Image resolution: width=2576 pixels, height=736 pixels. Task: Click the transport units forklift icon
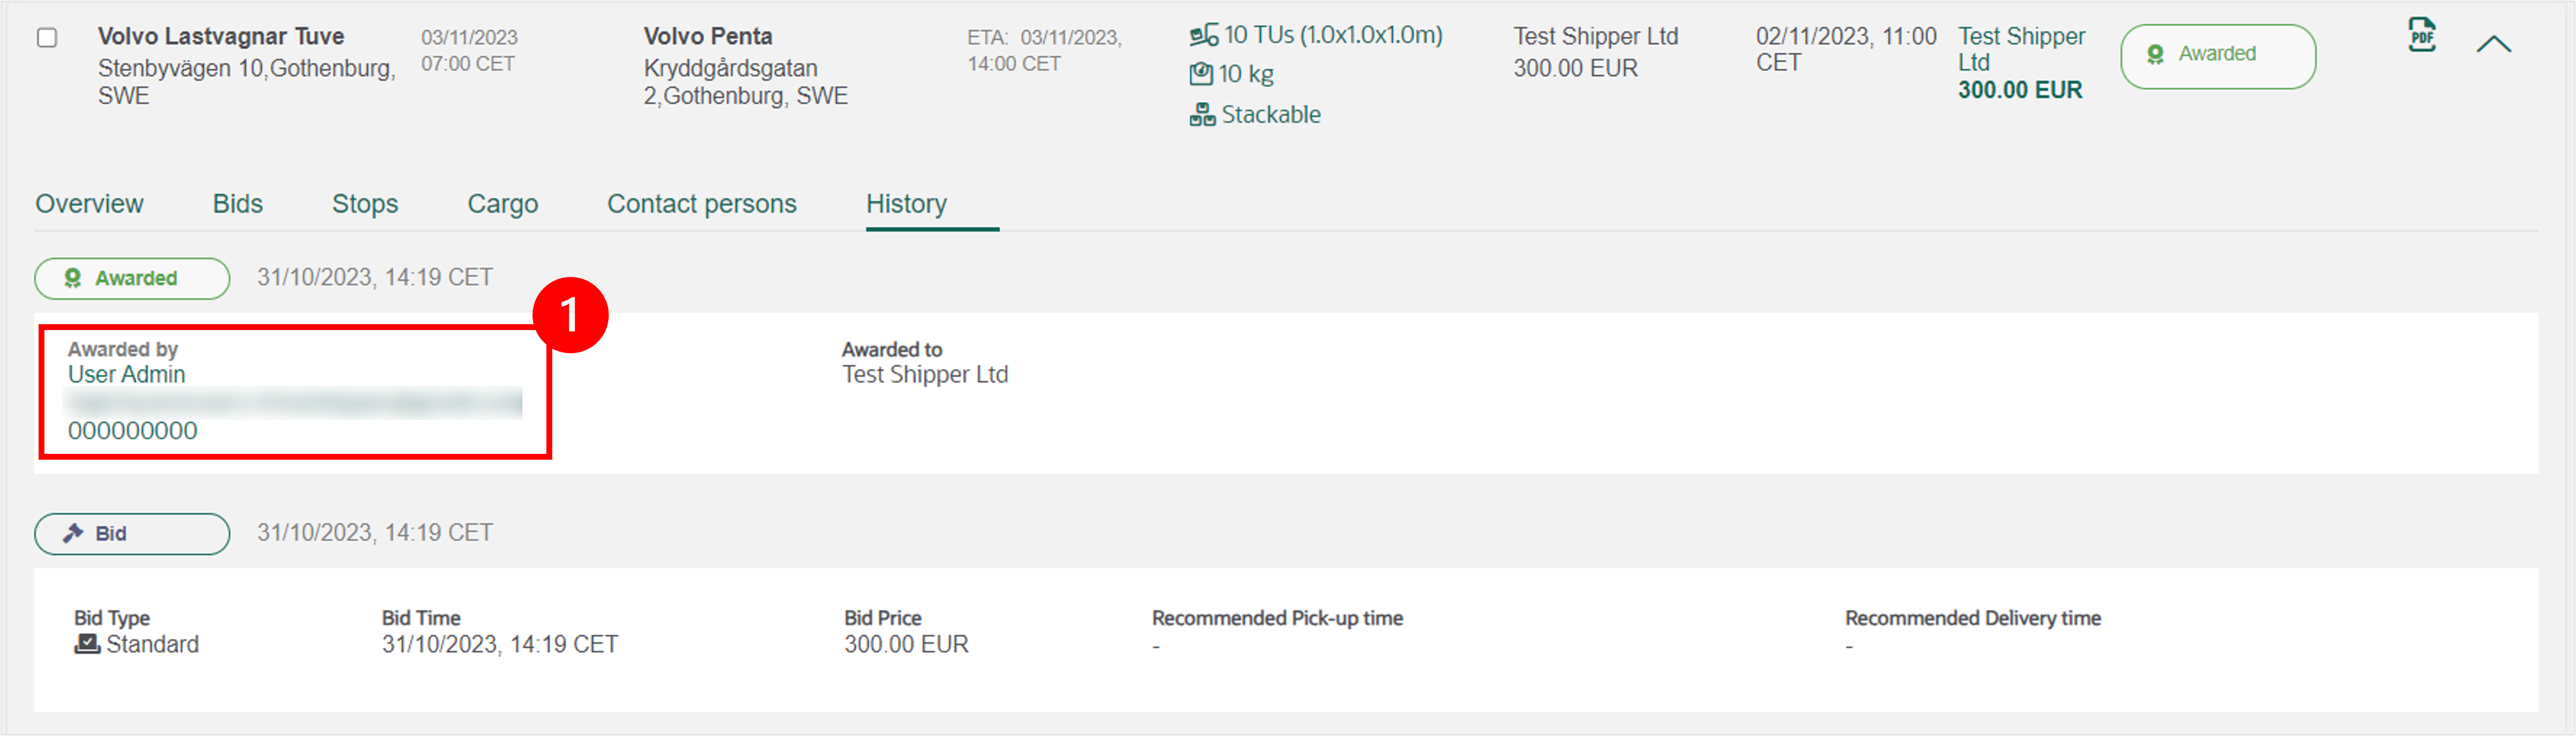[1204, 36]
